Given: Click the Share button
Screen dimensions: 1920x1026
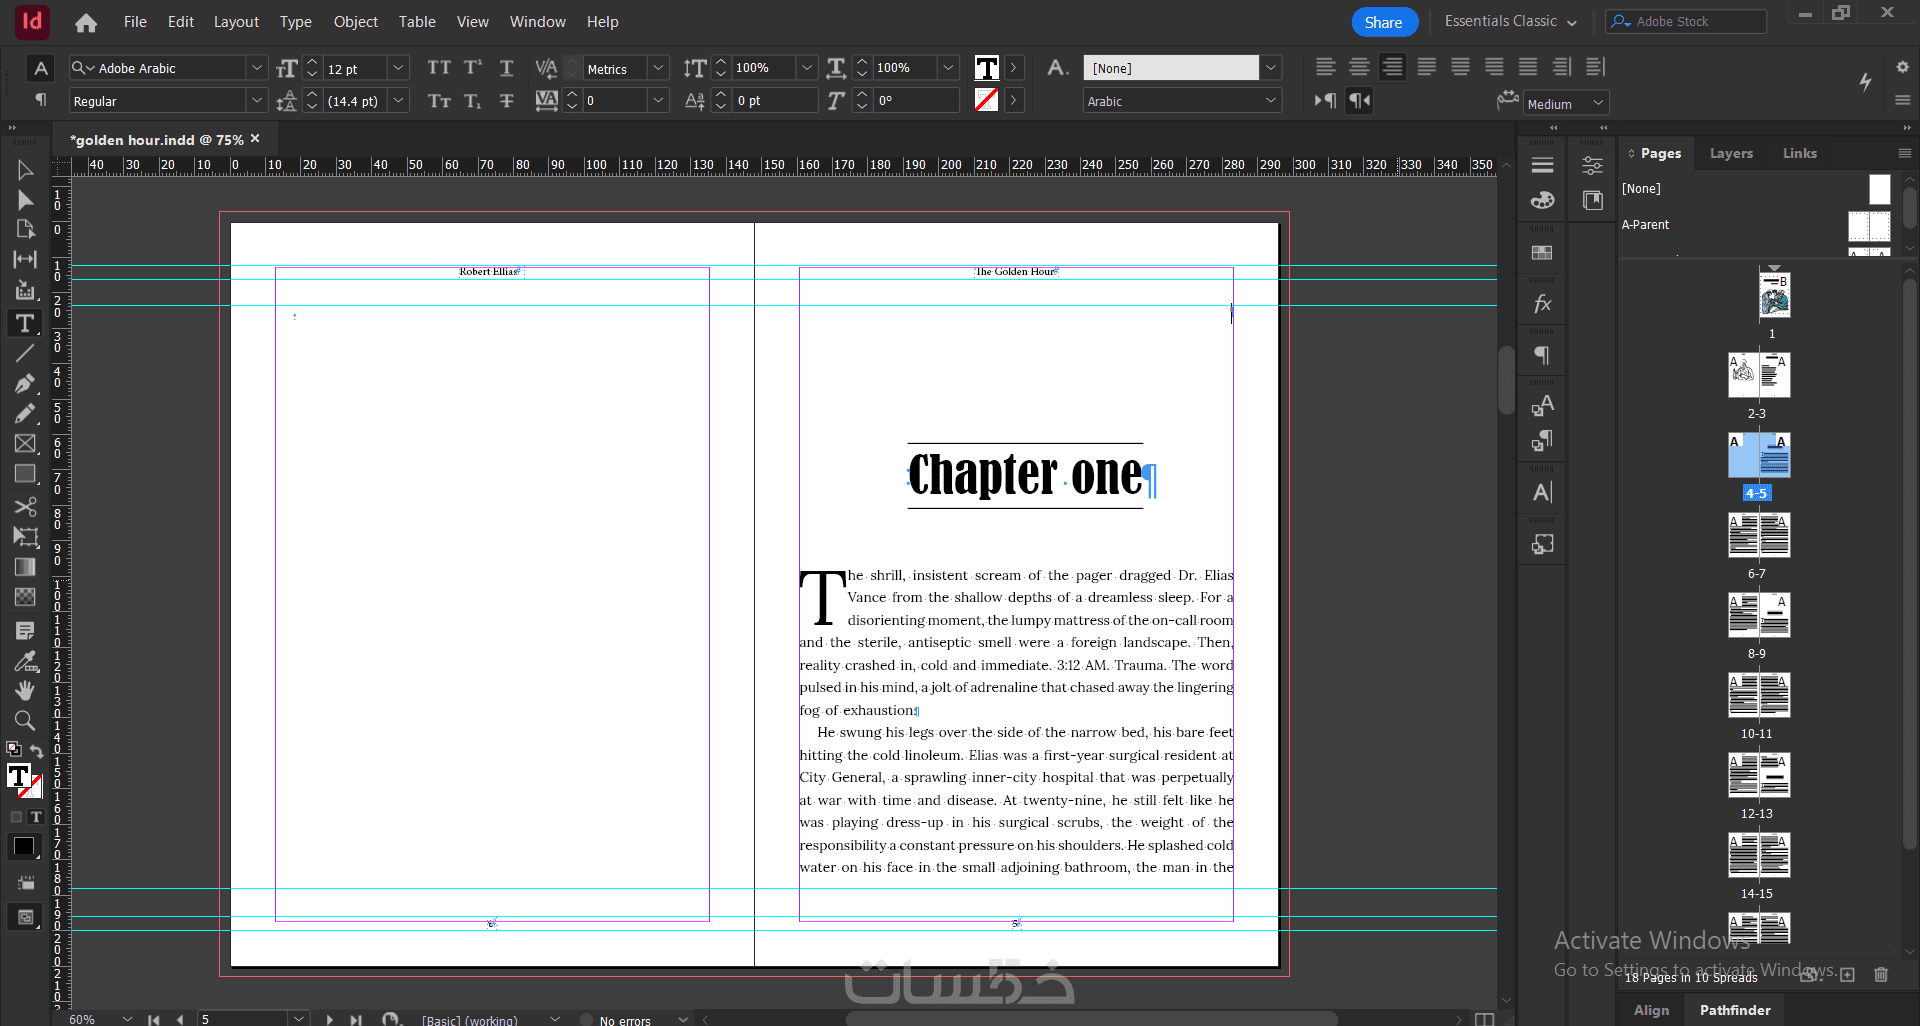Looking at the screenshot, I should (1383, 22).
